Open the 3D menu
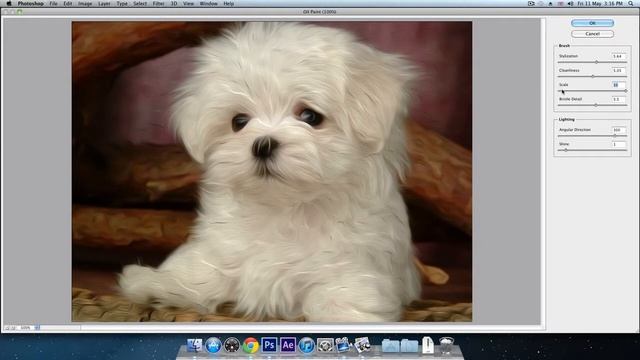The height and width of the screenshot is (360, 640). click(x=174, y=4)
